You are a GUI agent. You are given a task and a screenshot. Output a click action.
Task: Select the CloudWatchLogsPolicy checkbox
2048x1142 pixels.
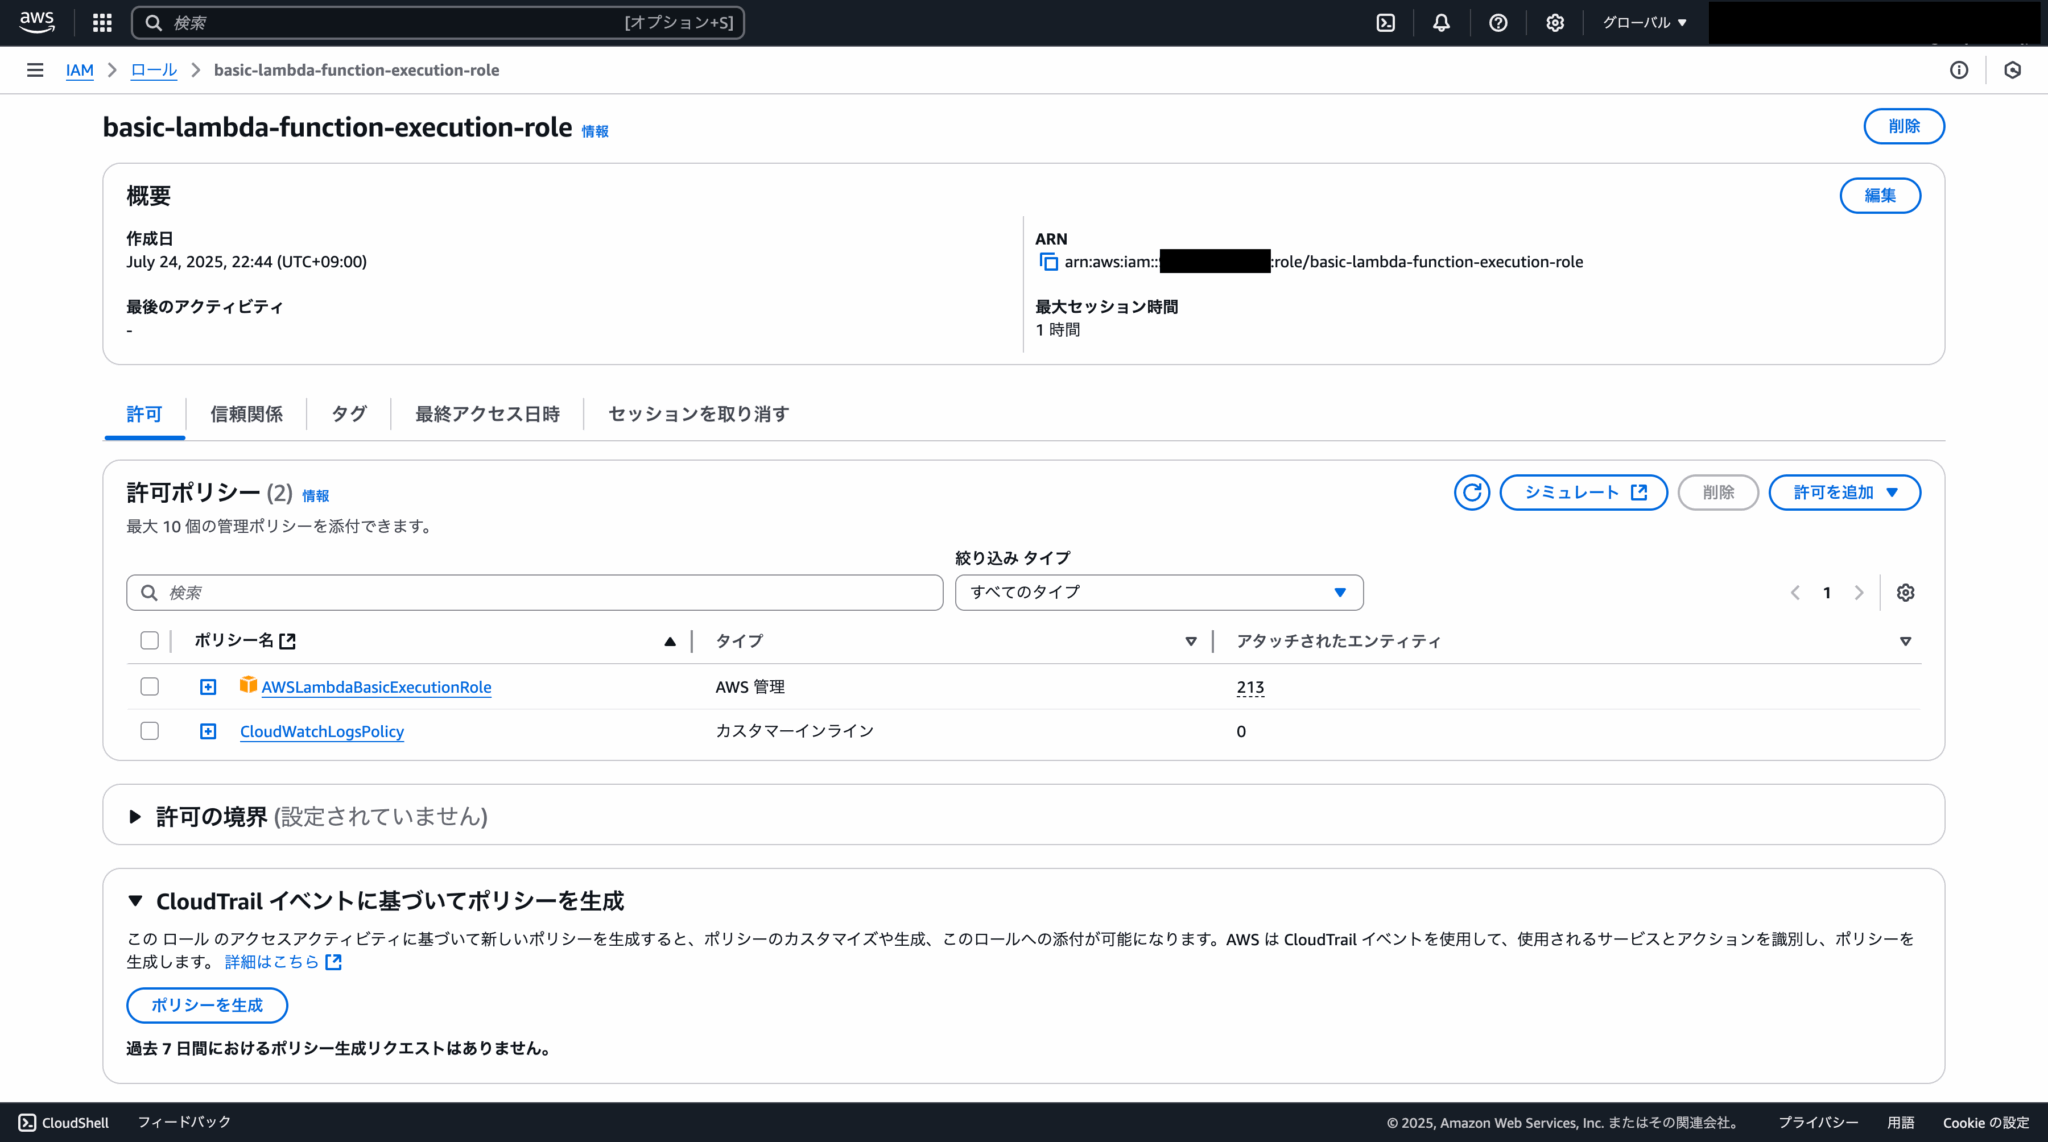(150, 730)
